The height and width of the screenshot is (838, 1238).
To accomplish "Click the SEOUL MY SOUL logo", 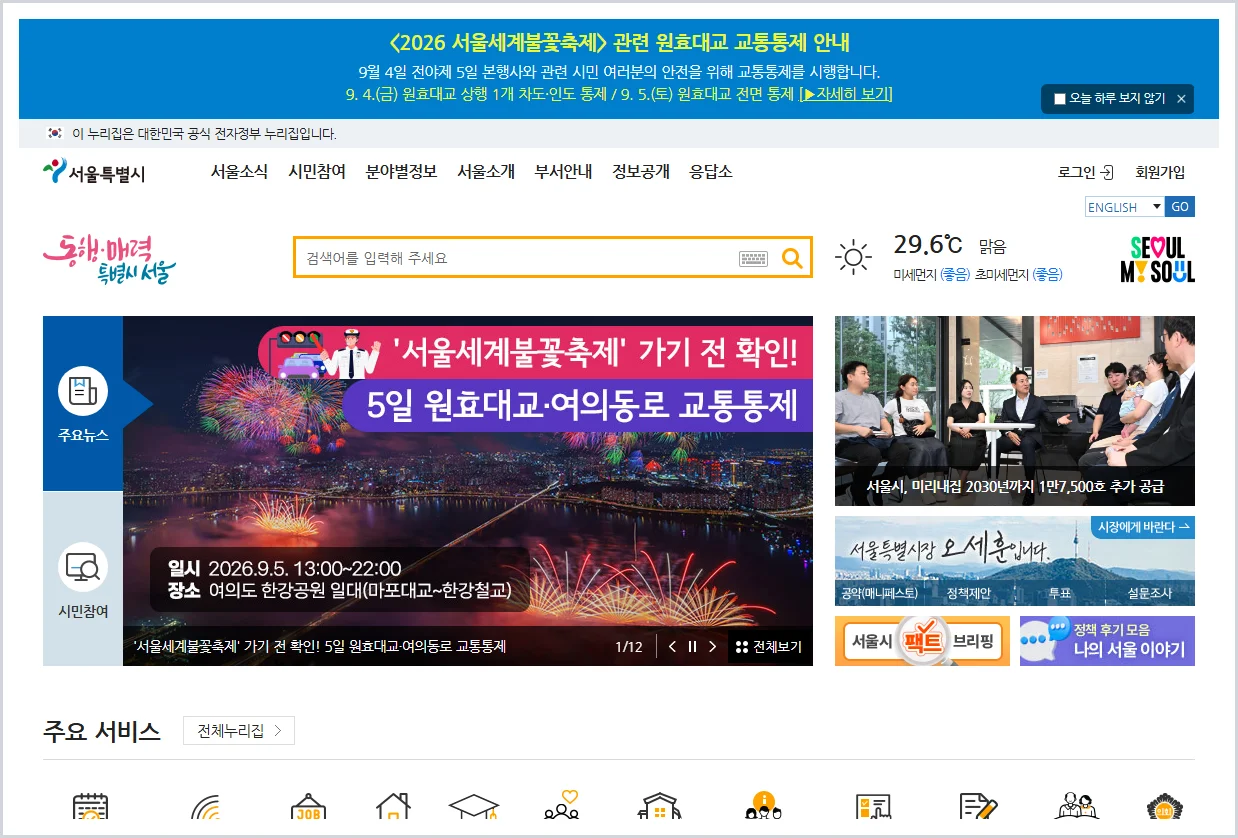I will (1157, 260).
